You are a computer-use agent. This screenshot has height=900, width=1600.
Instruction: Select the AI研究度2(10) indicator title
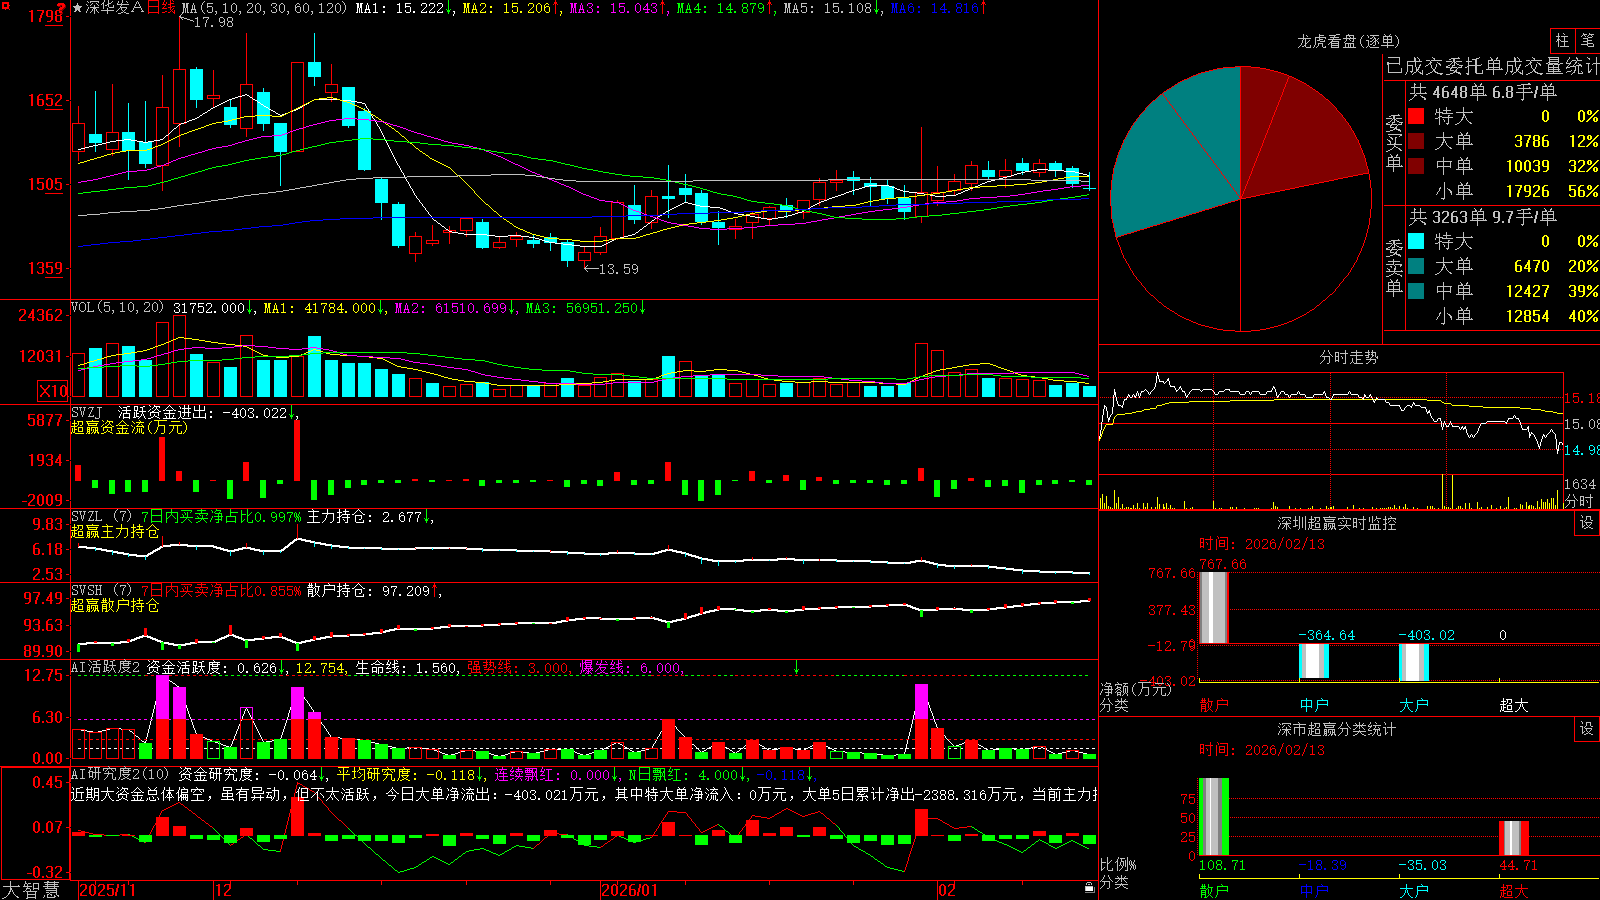point(121,774)
